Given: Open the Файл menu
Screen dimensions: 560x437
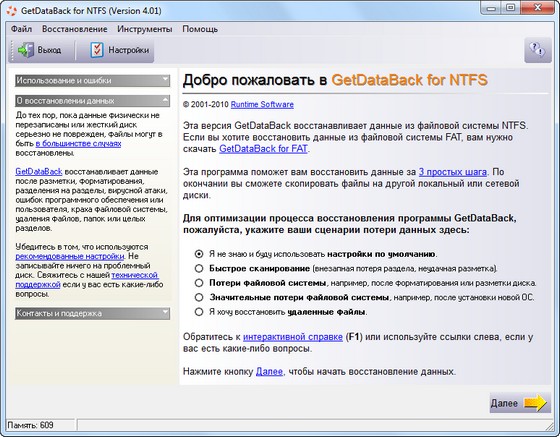Looking at the screenshot, I should coord(21,29).
